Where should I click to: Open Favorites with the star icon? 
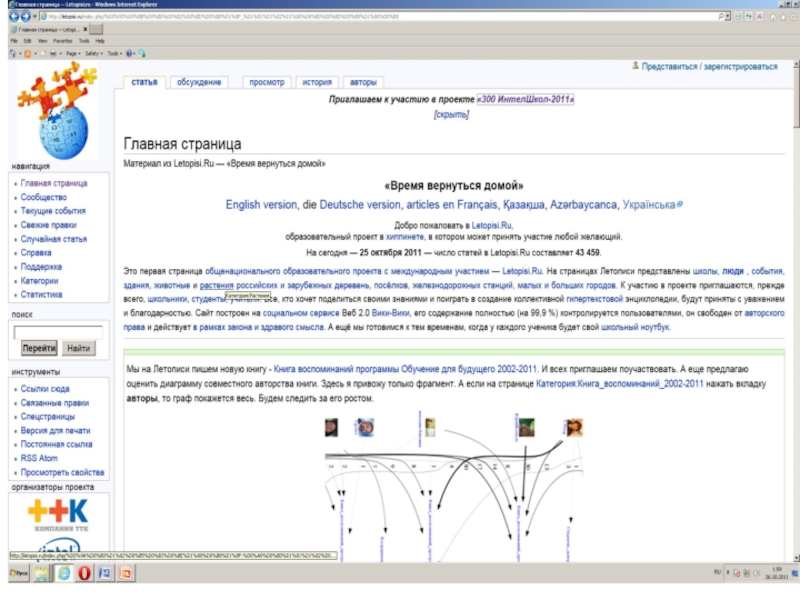(783, 17)
